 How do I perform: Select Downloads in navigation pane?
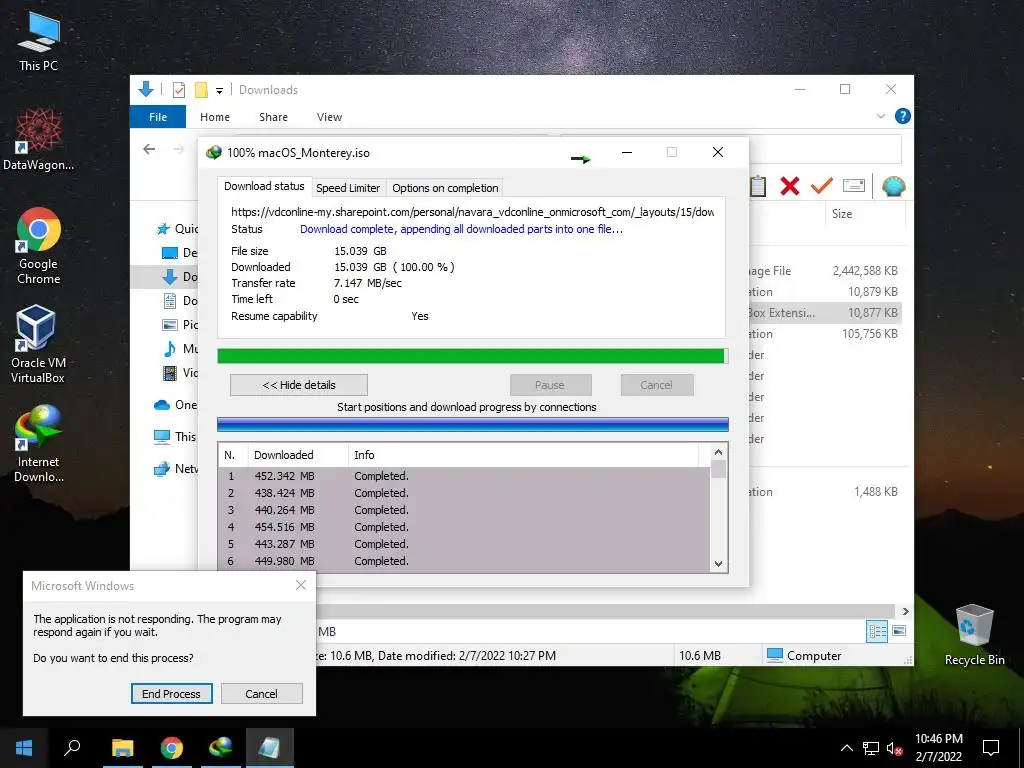[165, 277]
